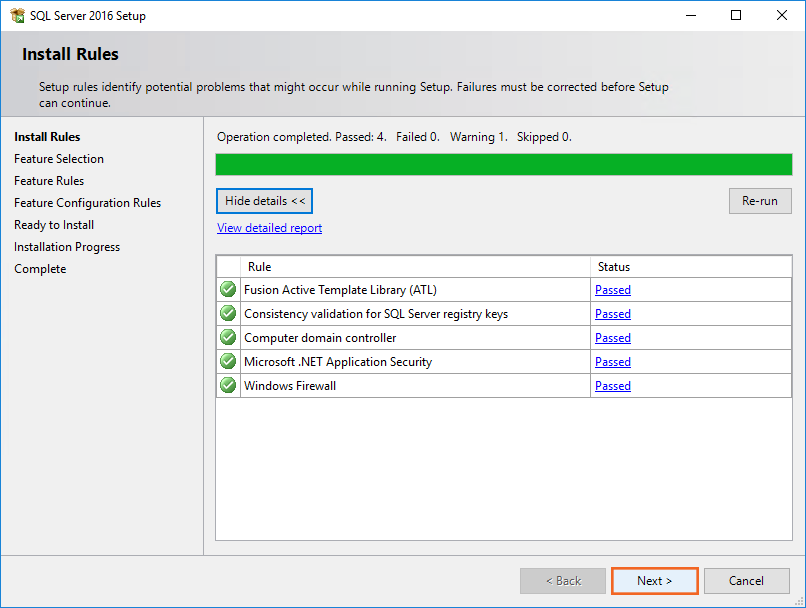View Passed result for .NET Application Security
This screenshot has width=806, height=608.
[612, 362]
